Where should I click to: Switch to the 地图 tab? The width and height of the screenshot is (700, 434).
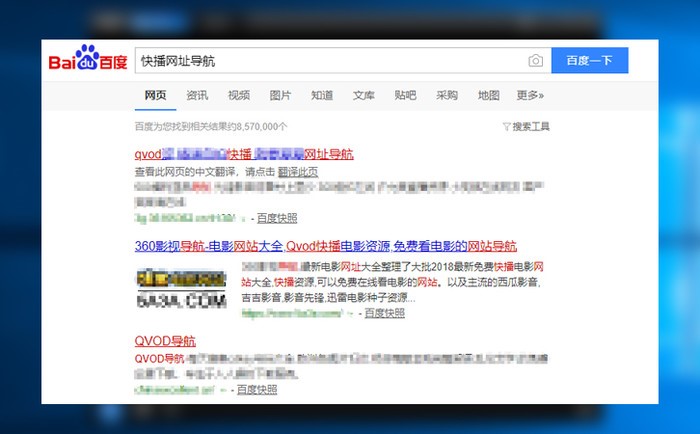tap(489, 95)
